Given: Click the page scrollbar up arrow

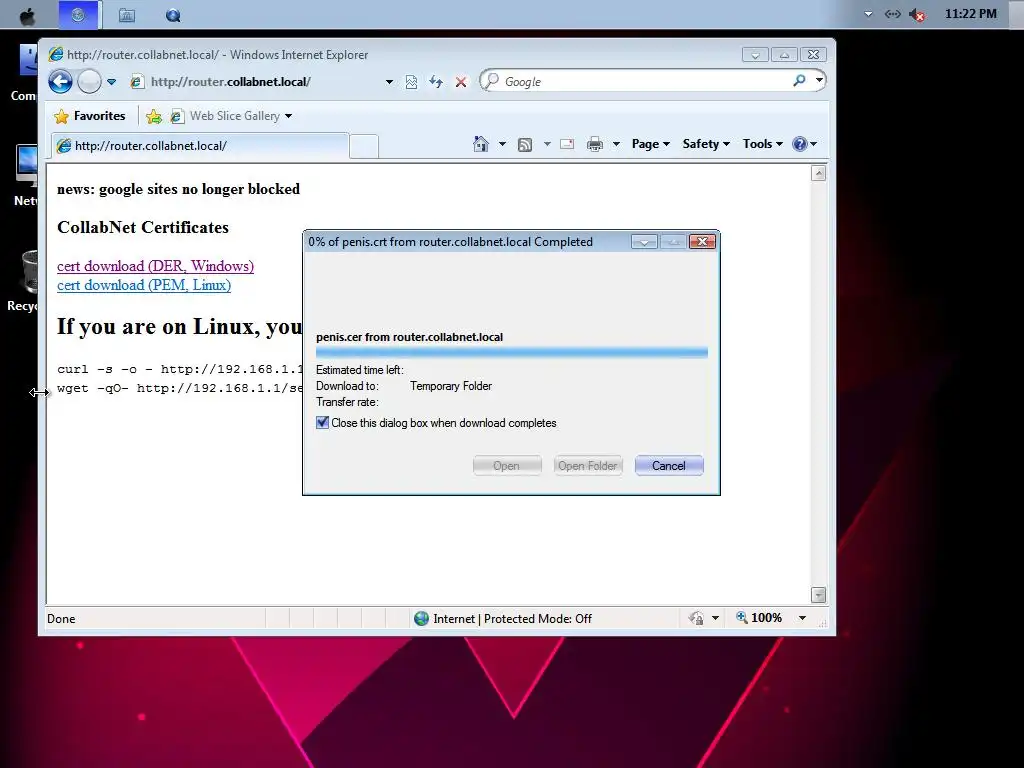Looking at the screenshot, I should tap(818, 173).
